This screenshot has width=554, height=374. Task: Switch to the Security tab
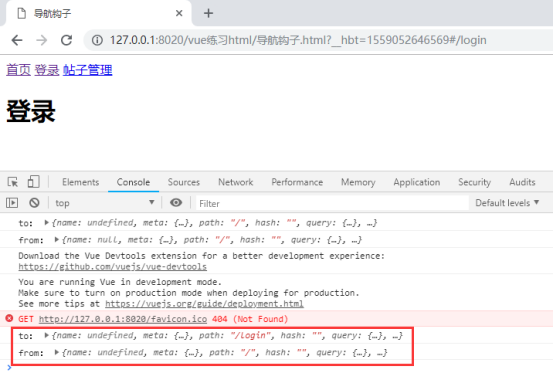pos(475,182)
